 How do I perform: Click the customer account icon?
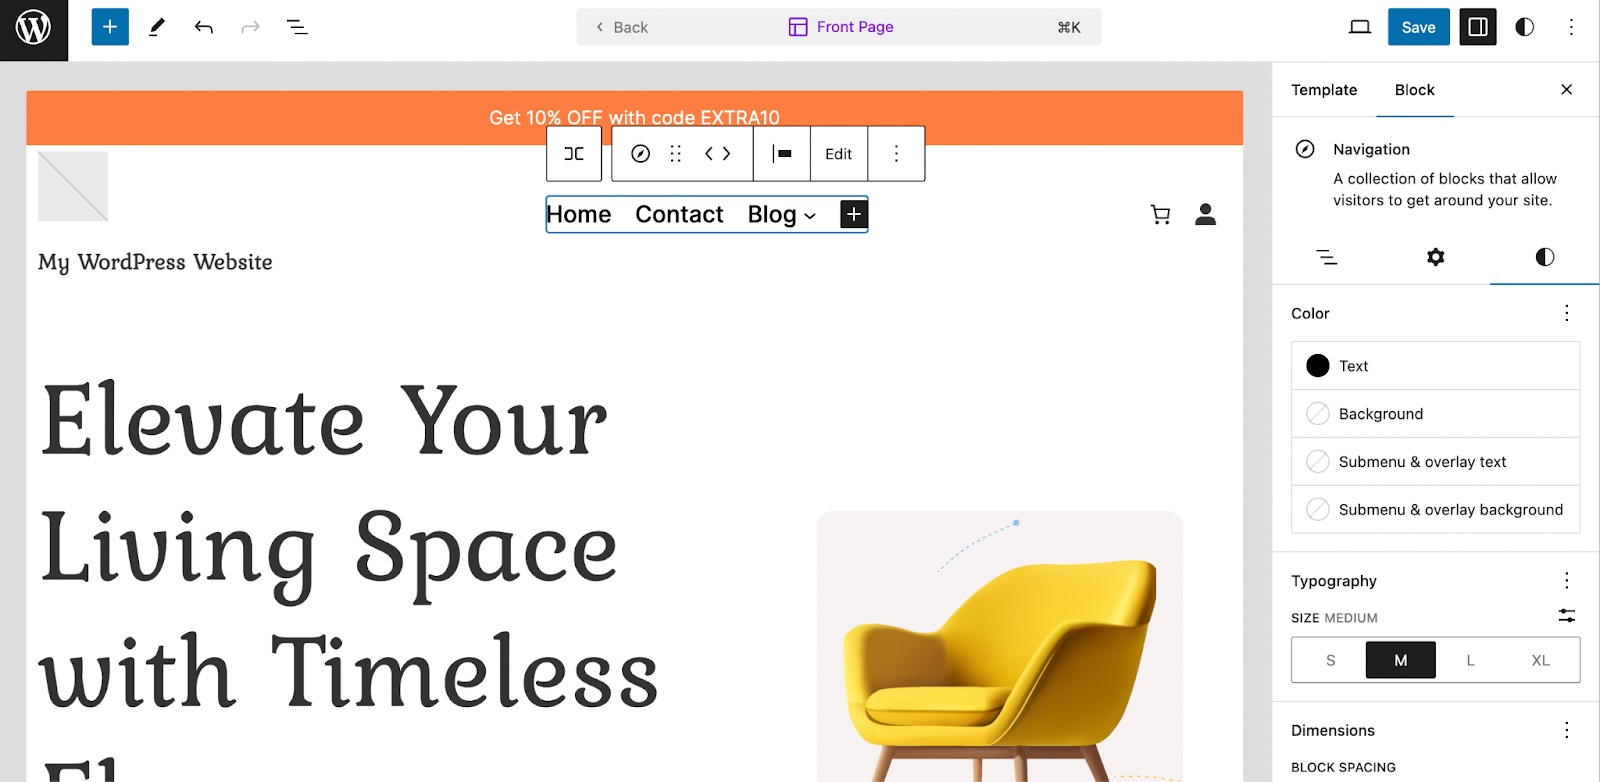(1206, 214)
